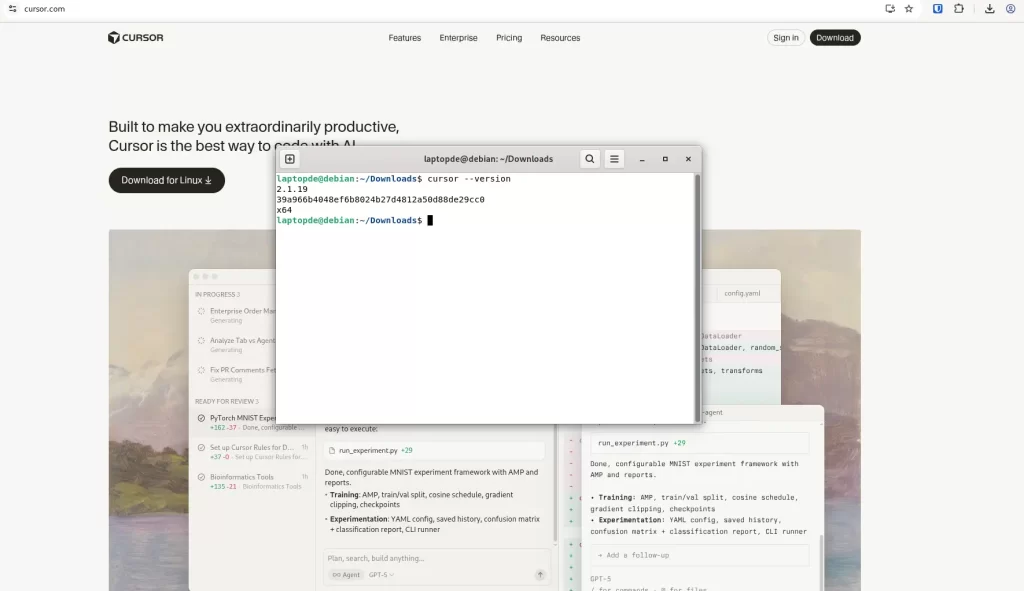Click the terminal search icon
Viewport: 1024px width, 591px height.
pos(590,159)
